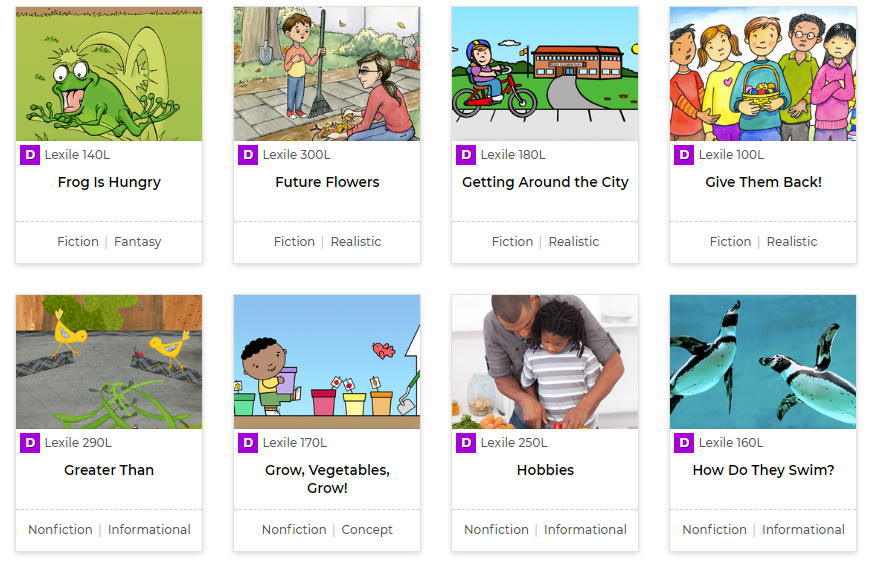The height and width of the screenshot is (570, 874).
Task: Click level D badge on Grow, Vegetables, Grow!
Action: tap(248, 443)
